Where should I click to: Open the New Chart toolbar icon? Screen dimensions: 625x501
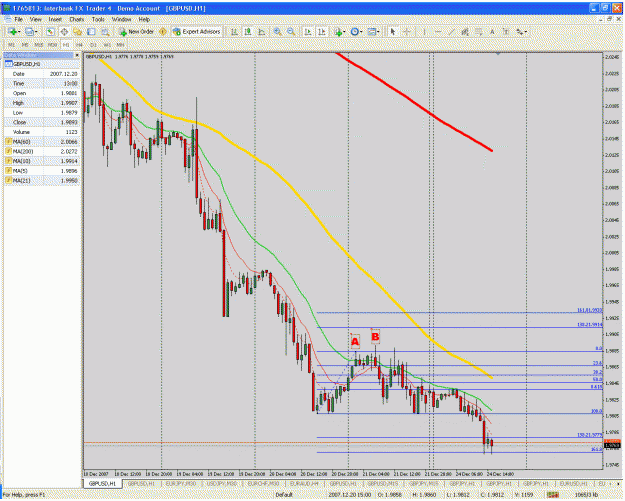coord(12,32)
